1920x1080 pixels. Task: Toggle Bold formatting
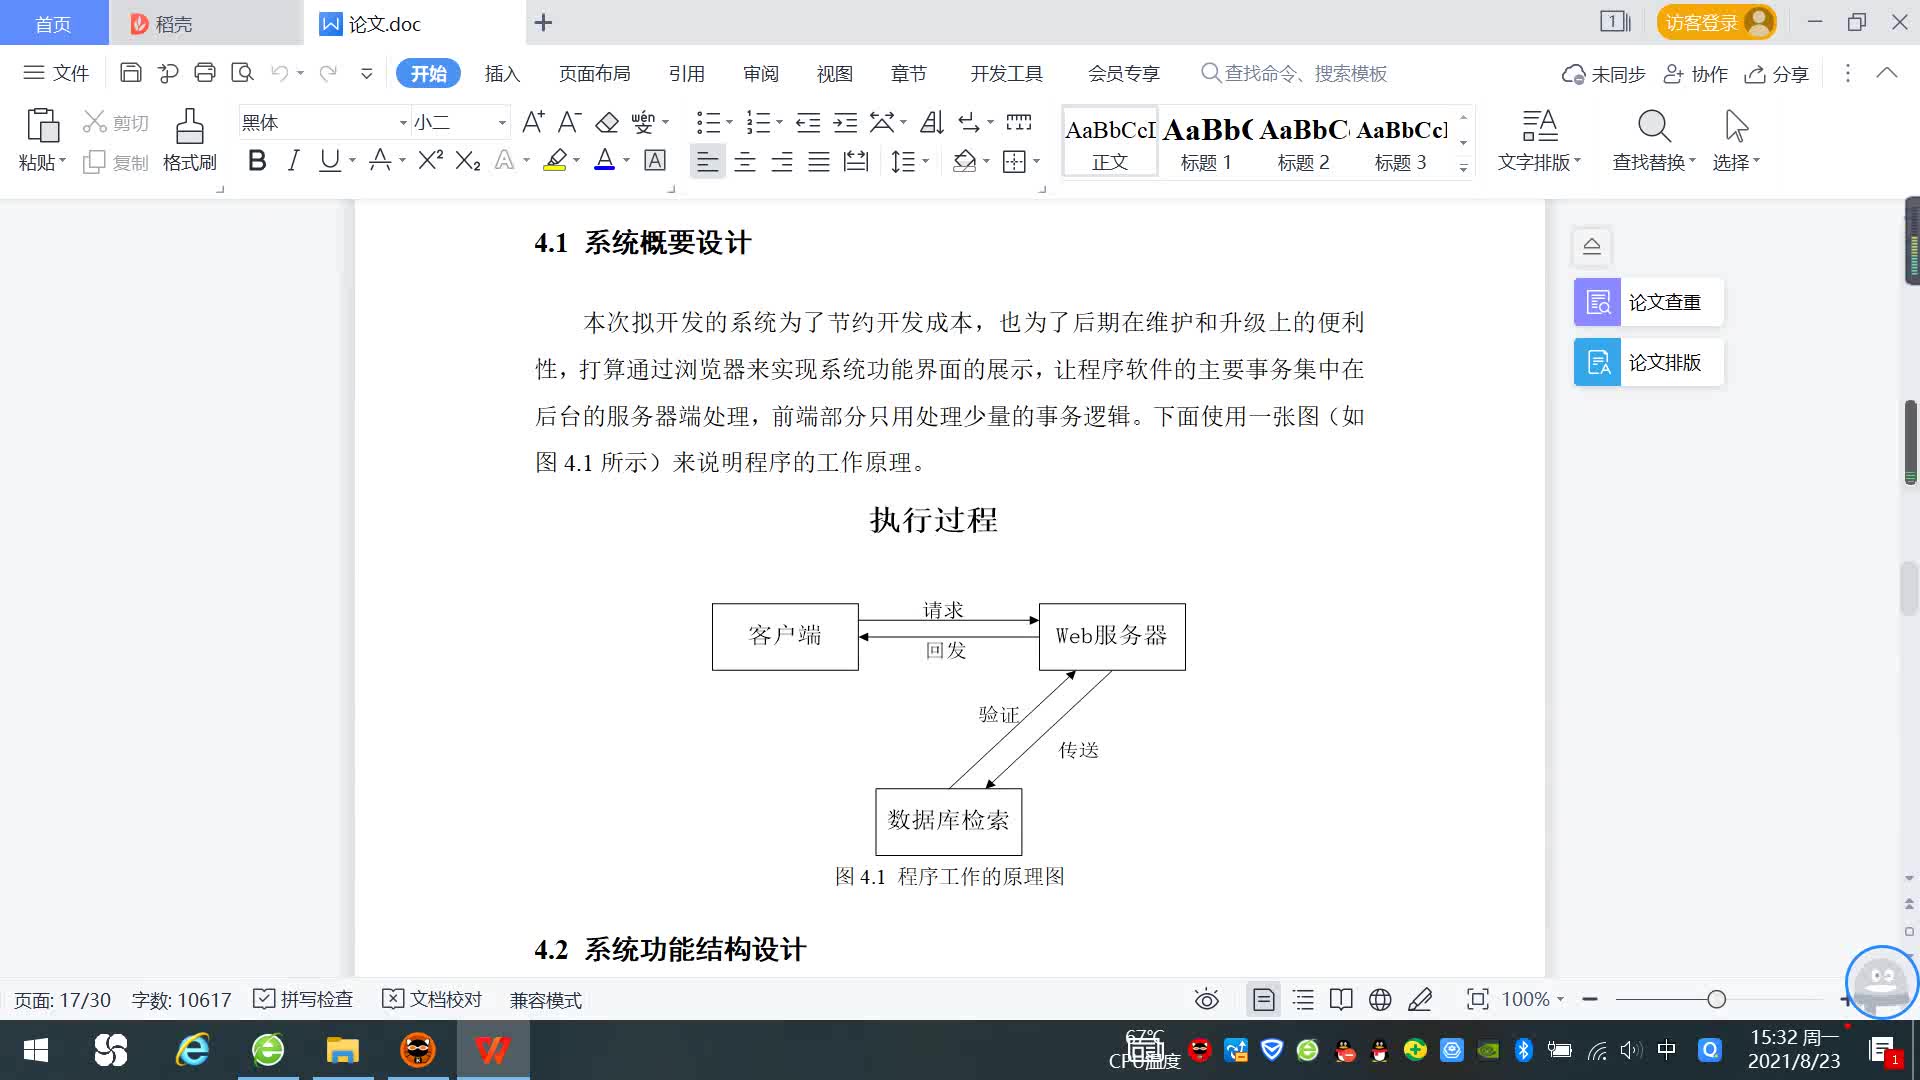point(257,160)
